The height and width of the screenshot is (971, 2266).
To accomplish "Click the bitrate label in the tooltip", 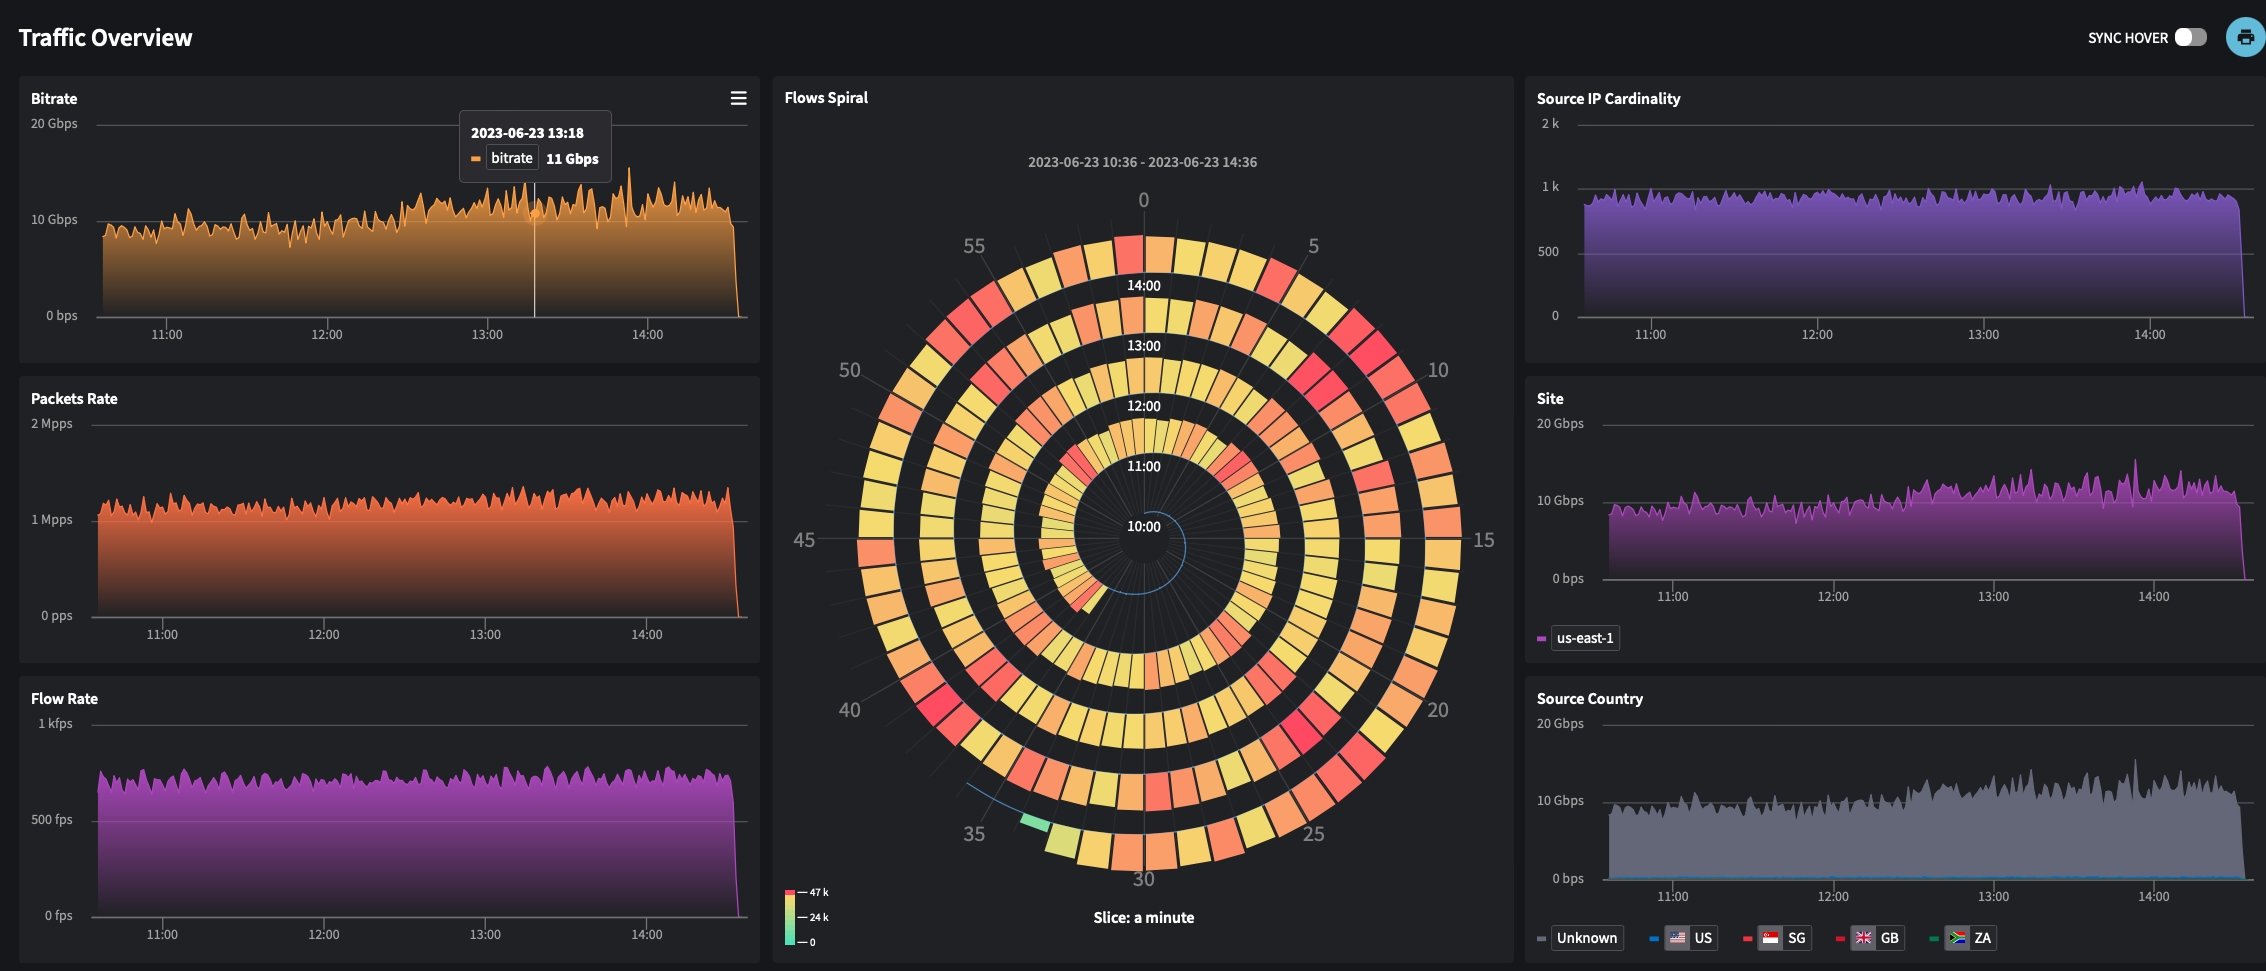I will coord(512,158).
